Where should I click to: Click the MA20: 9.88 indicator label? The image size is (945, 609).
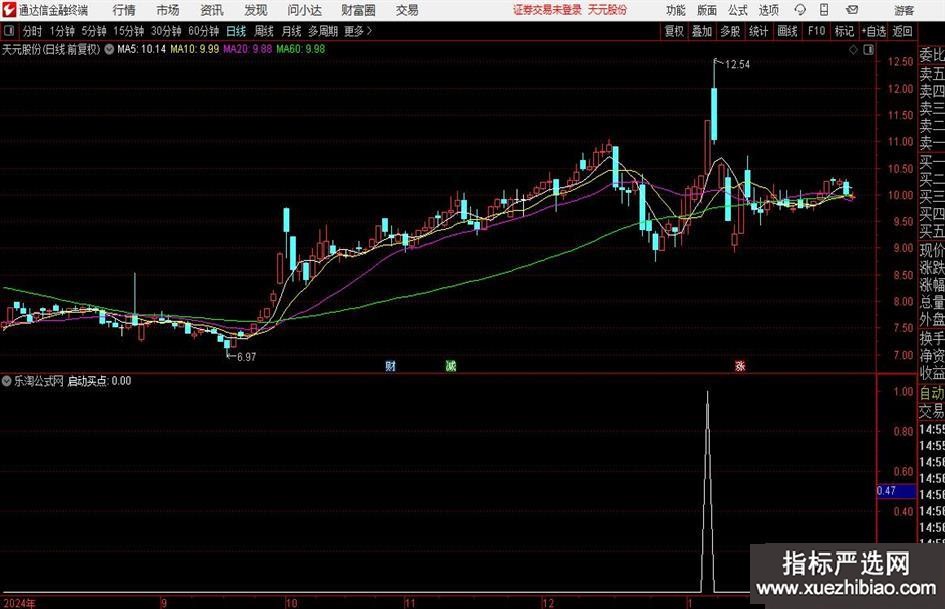248,49
